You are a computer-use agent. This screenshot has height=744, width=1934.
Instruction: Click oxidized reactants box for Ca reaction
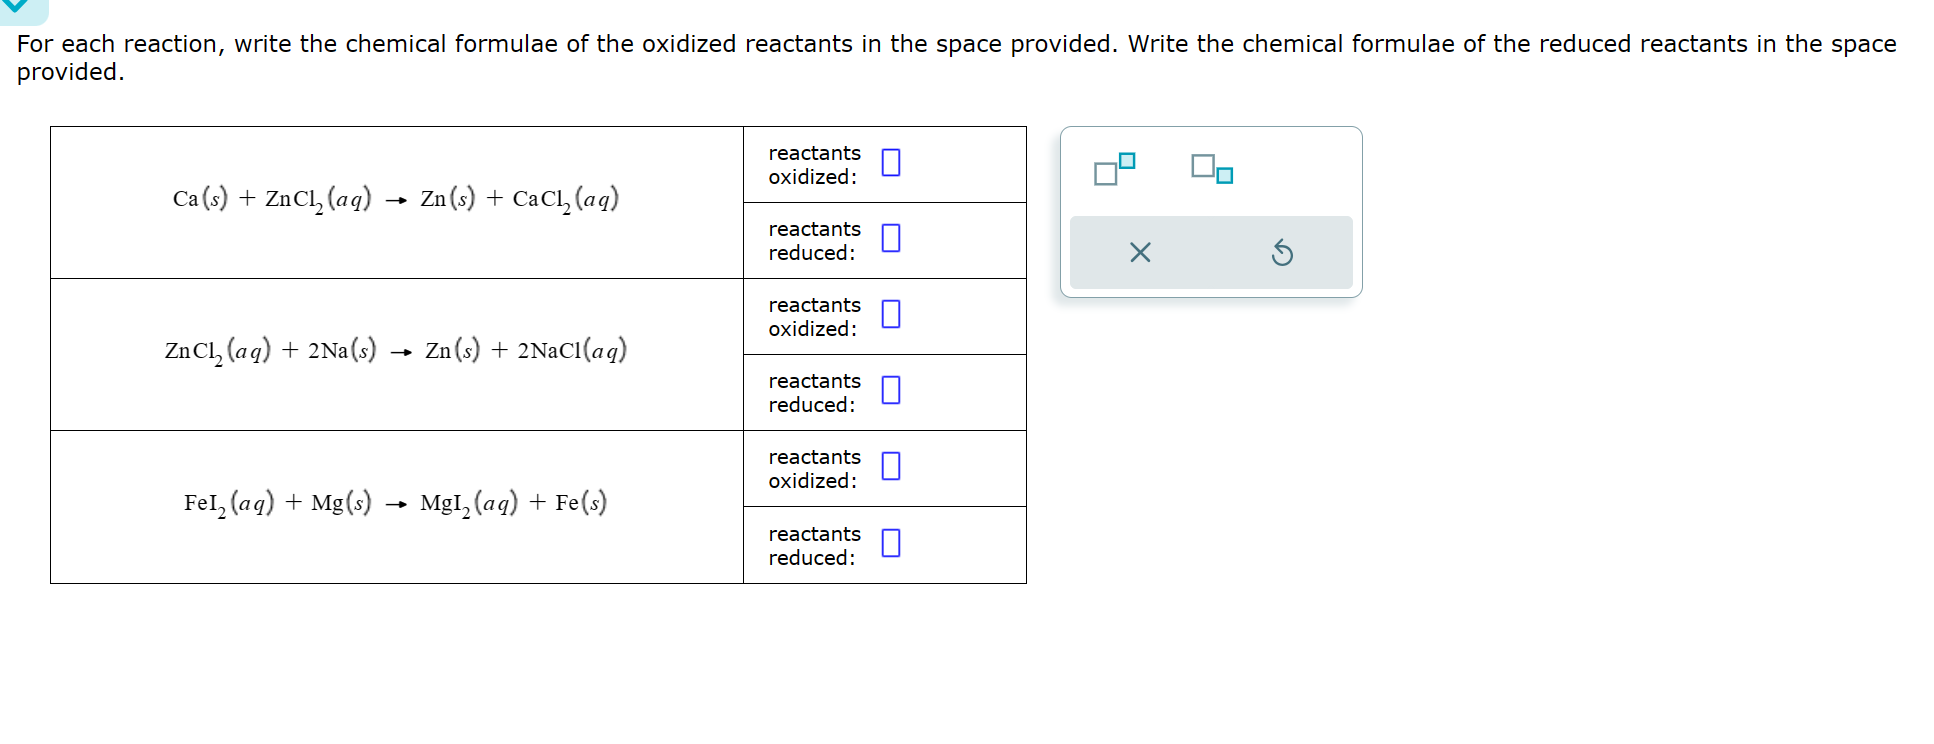click(x=890, y=164)
